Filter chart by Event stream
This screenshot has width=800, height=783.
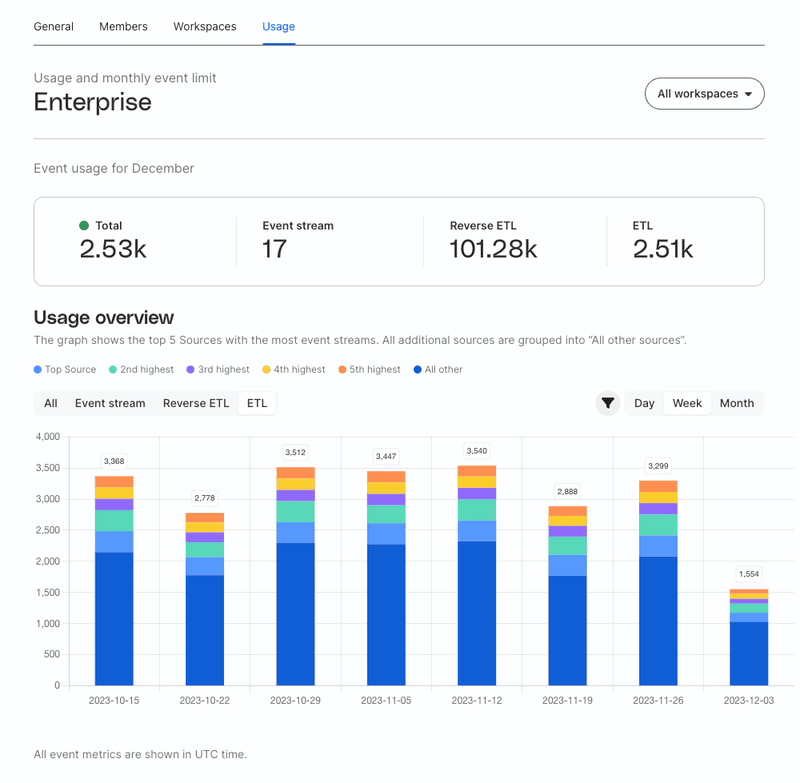[110, 403]
